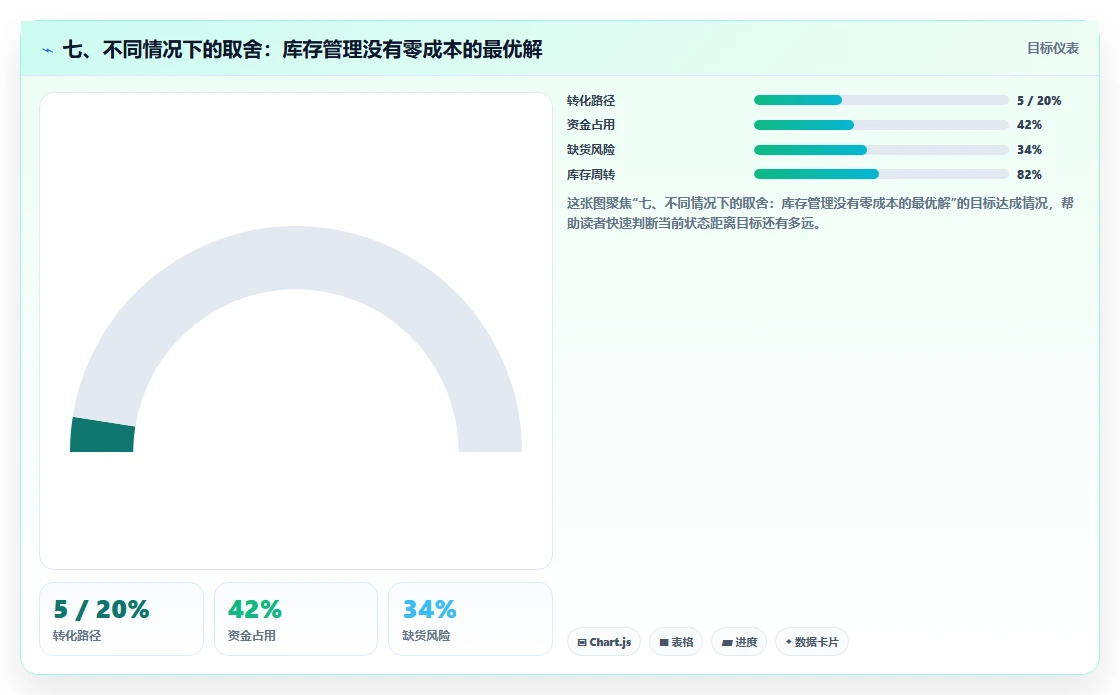Image resolution: width=1120 pixels, height=695 pixels.
Task: Select the 42% 资金占用 card
Action: click(296, 619)
